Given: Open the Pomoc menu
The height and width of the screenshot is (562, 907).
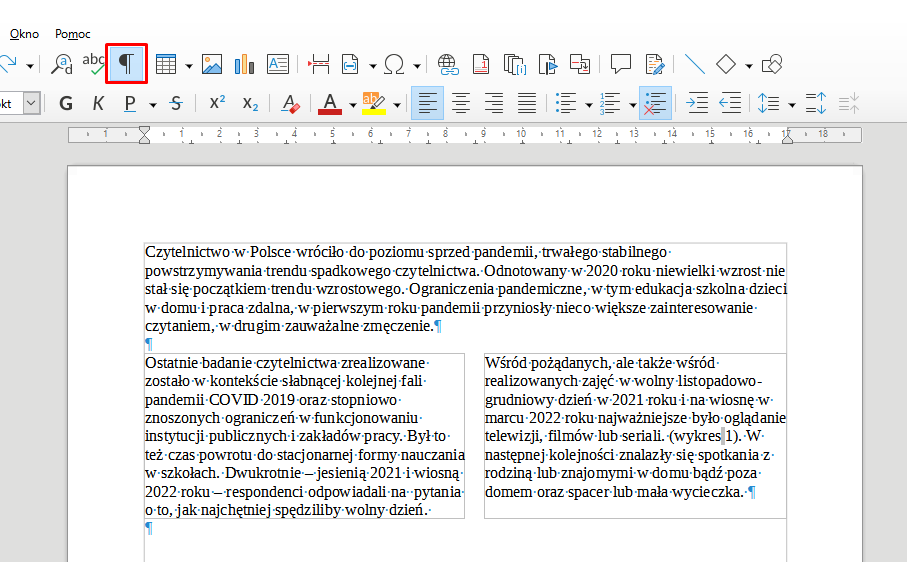Looking at the screenshot, I should (x=73, y=34).
